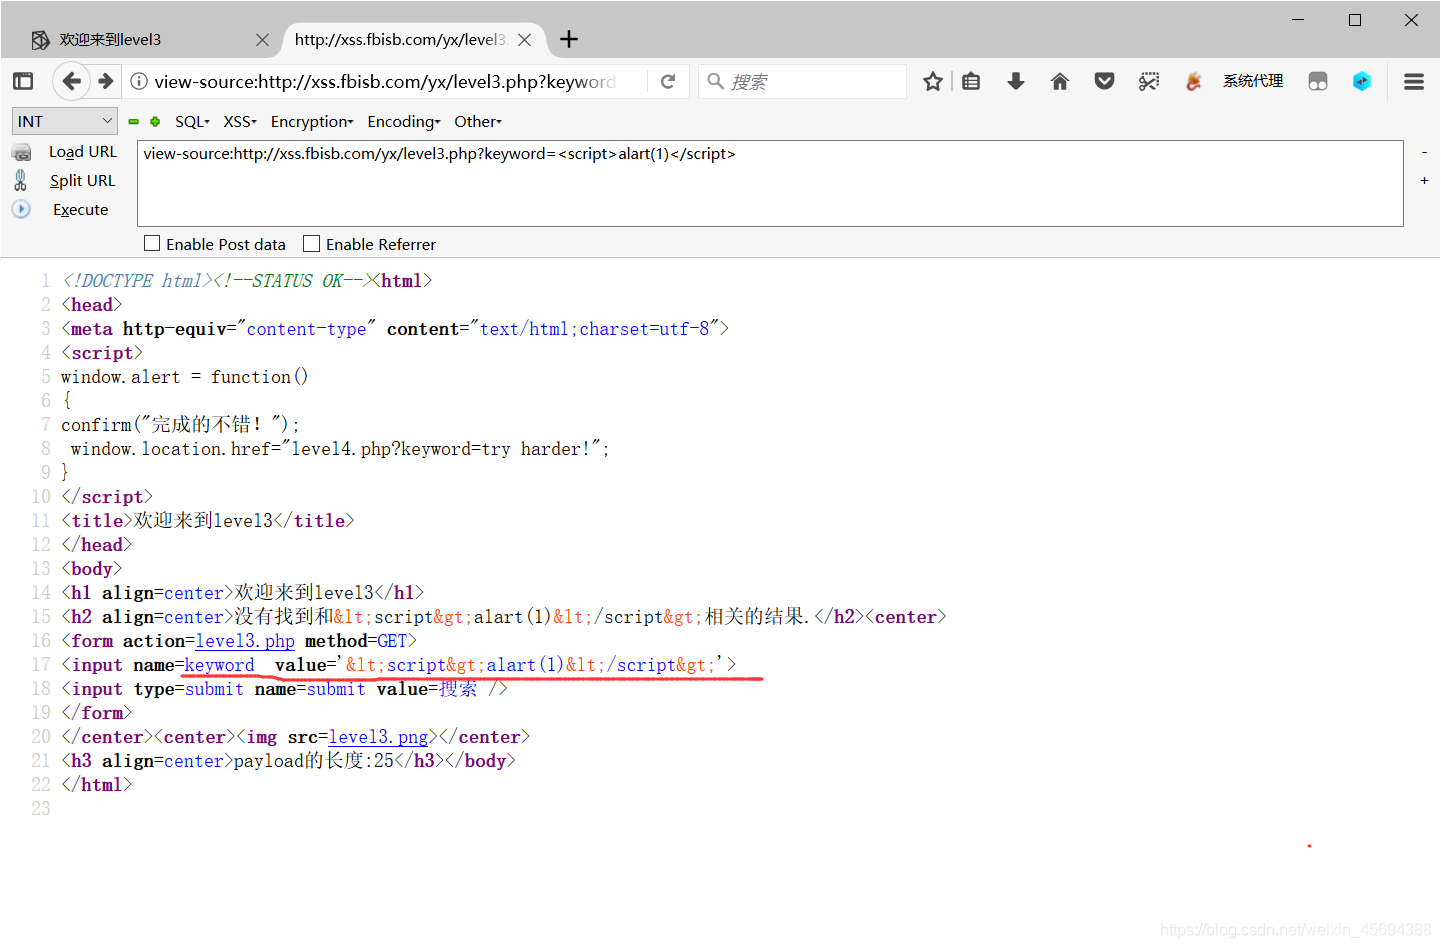Bookmark this page with the star icon
The image size is (1441, 948).
click(932, 81)
